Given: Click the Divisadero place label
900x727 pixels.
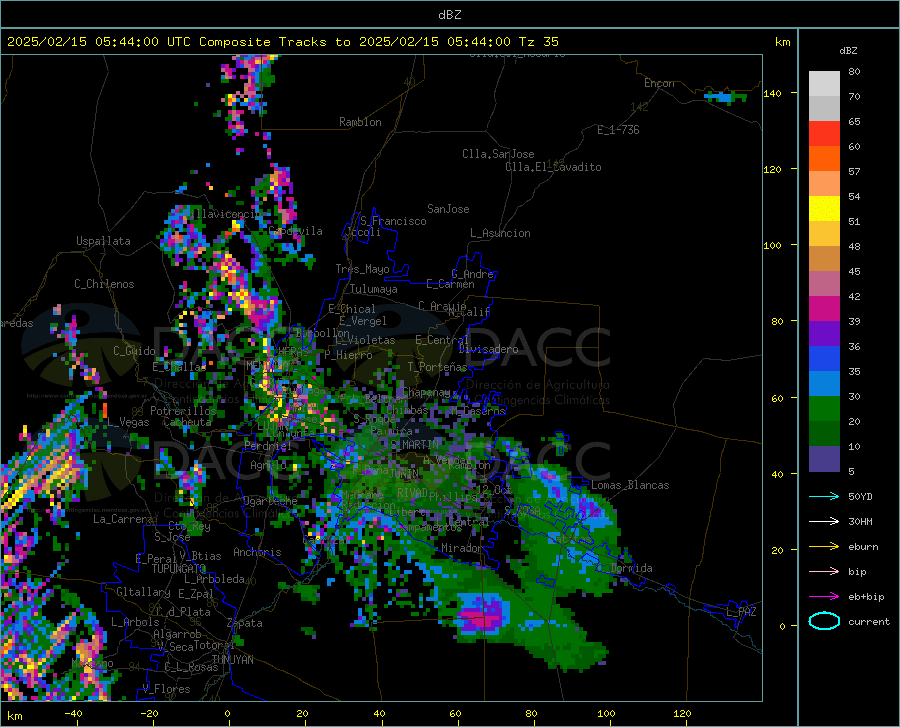Looking at the screenshot, I should click(488, 349).
